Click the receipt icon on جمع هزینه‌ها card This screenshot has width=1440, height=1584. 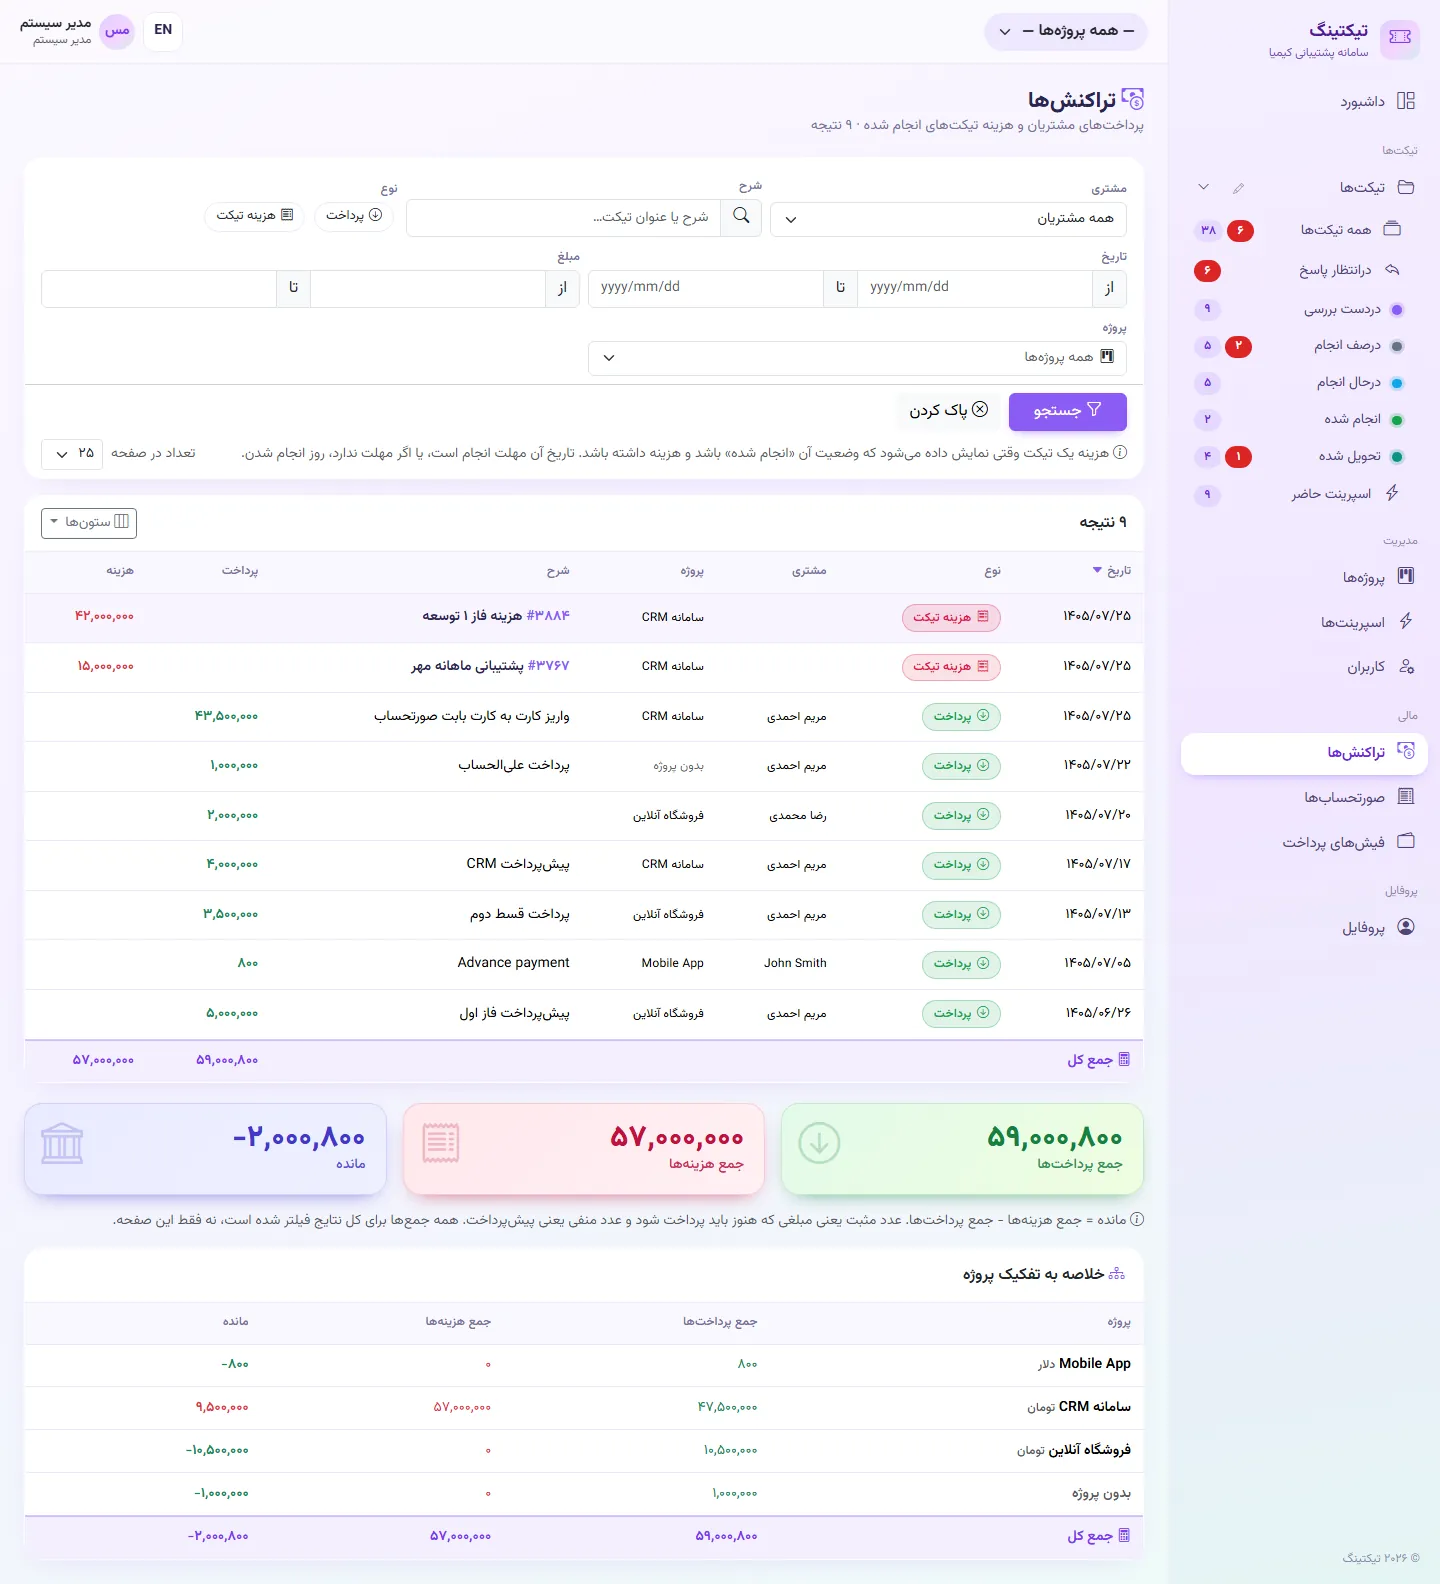[x=440, y=1143]
